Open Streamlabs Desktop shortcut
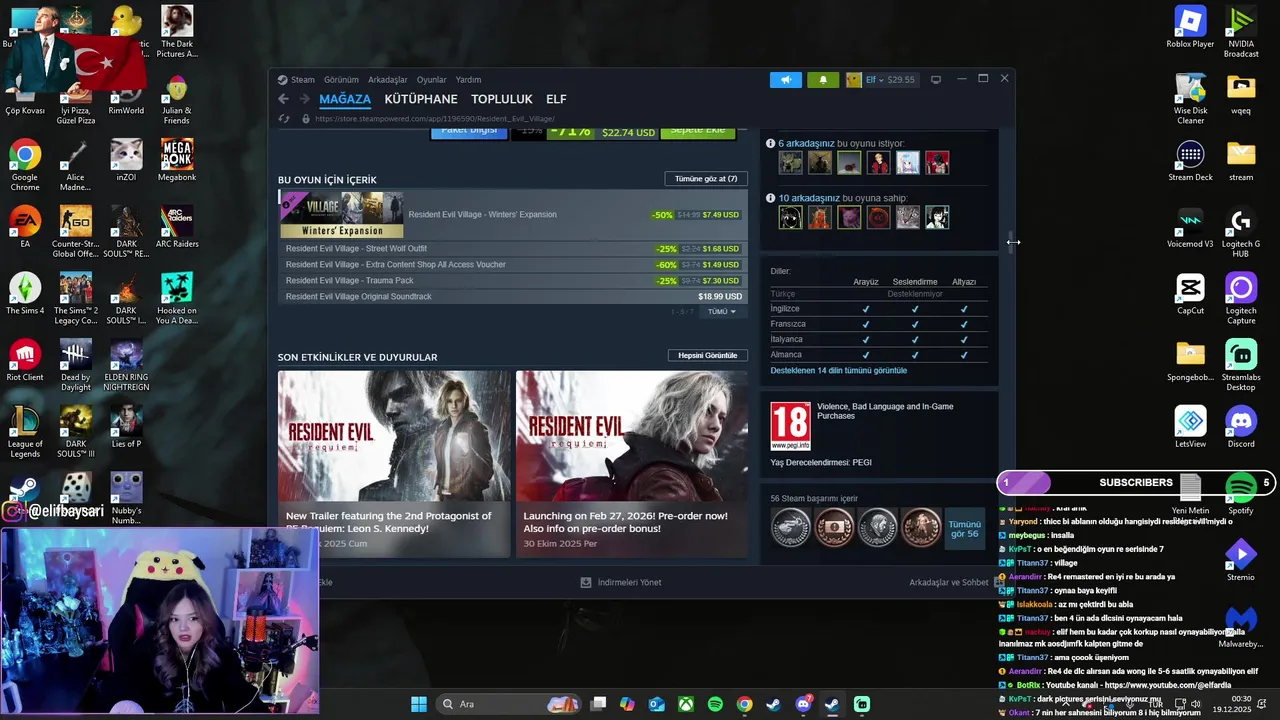 pyautogui.click(x=1241, y=366)
